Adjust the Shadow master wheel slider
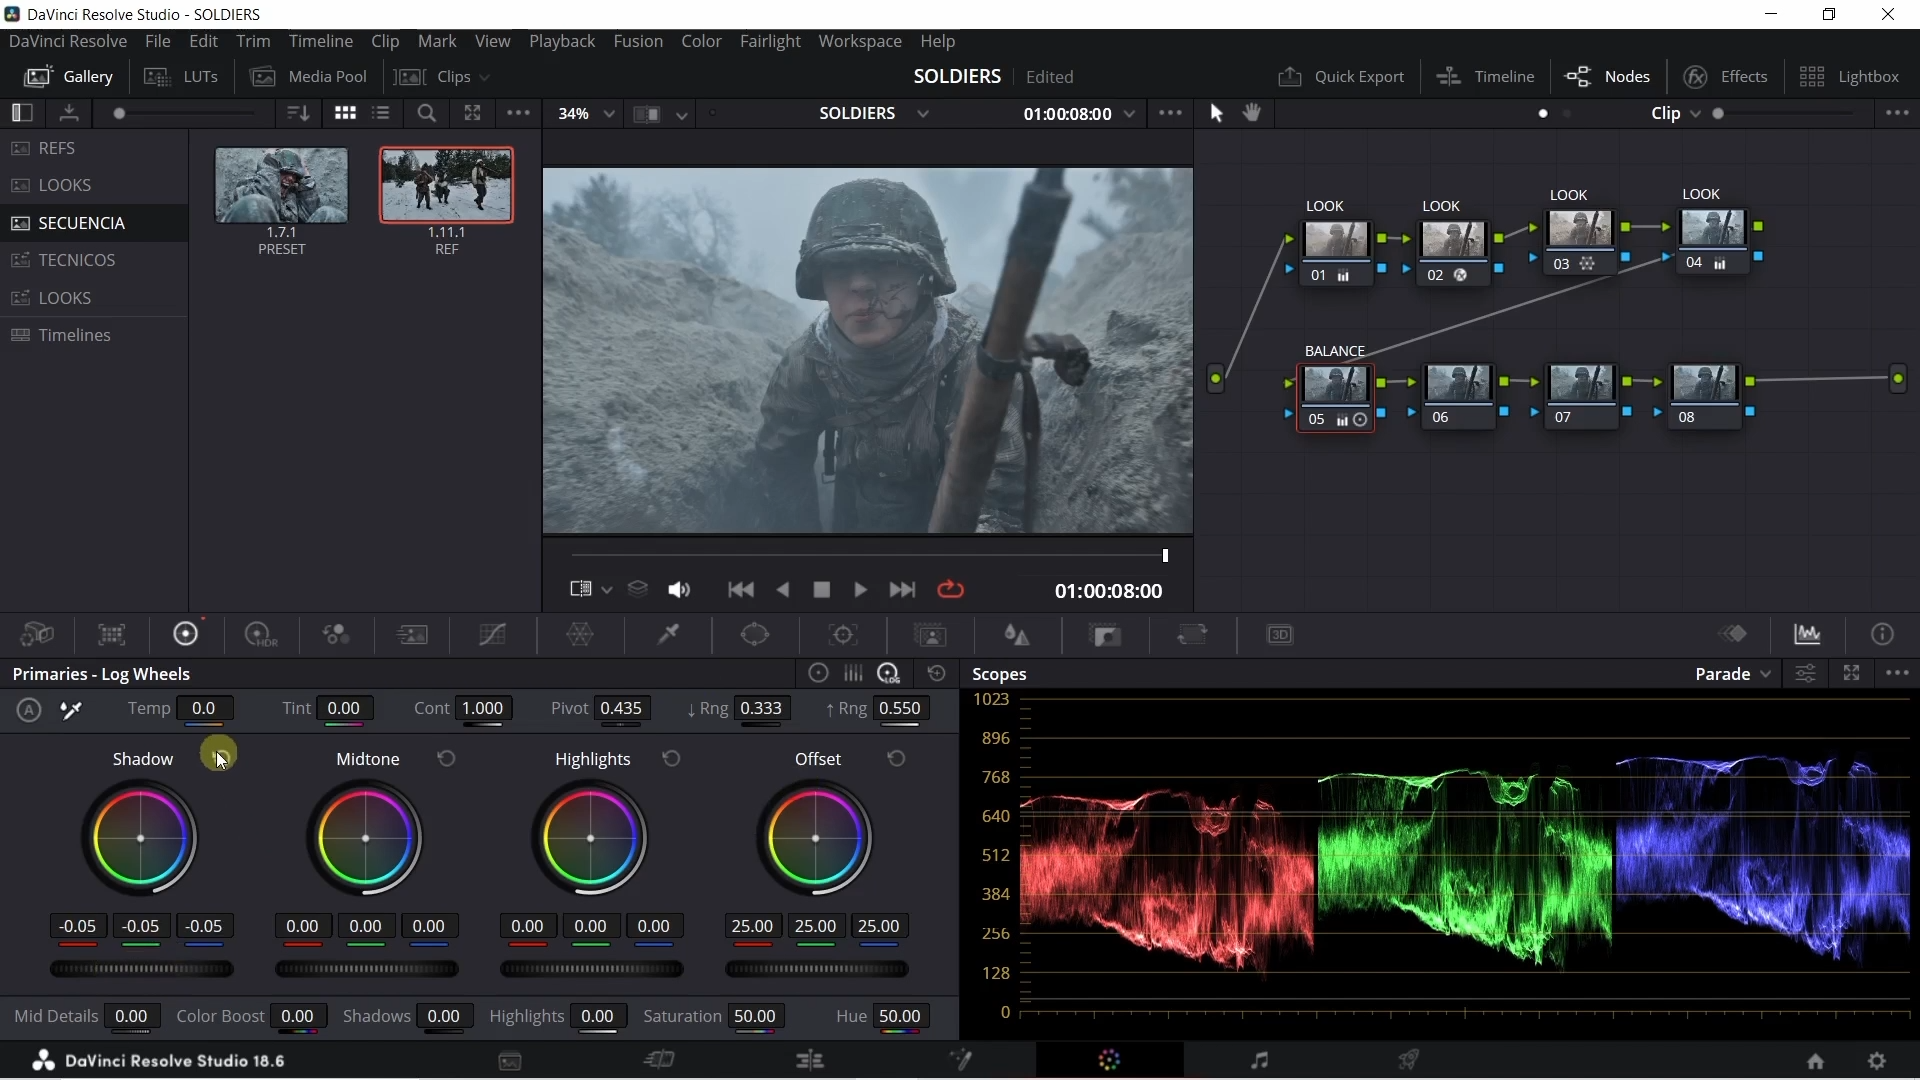The width and height of the screenshot is (1920, 1080). [141, 969]
